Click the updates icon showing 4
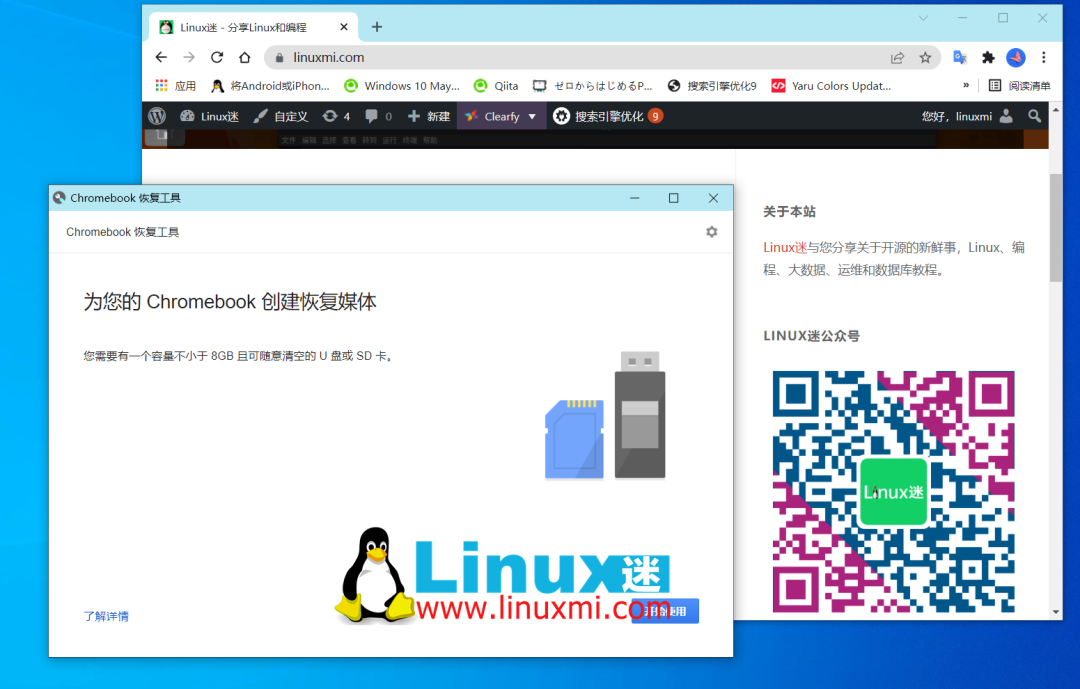The image size is (1080, 689). (331, 115)
